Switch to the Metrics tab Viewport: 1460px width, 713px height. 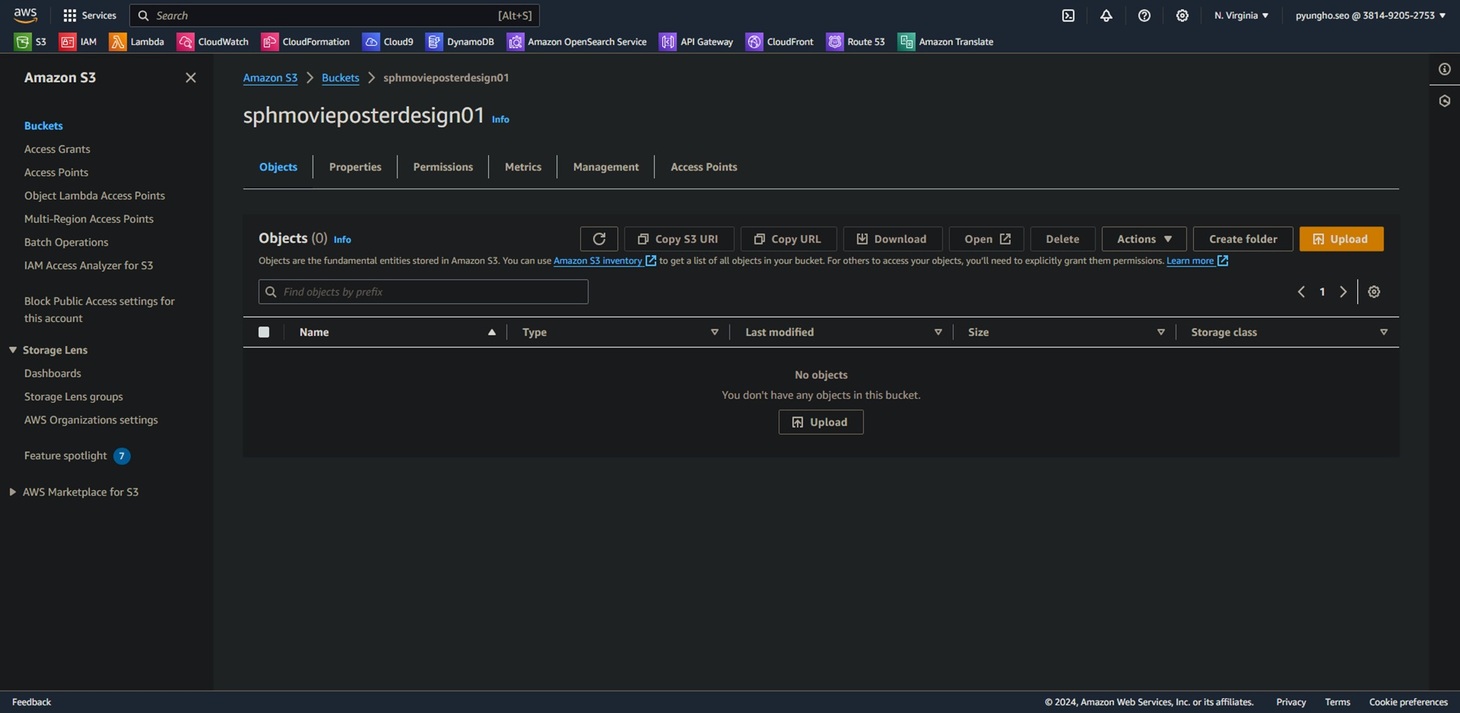523,167
